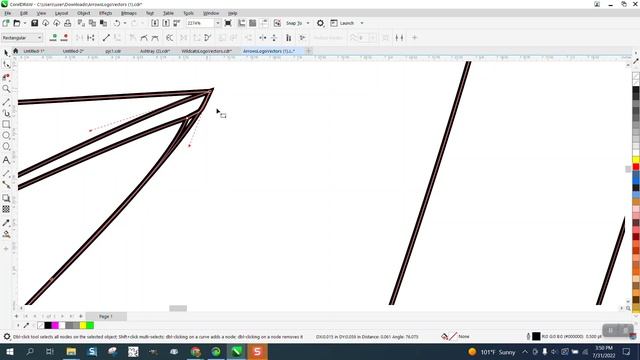The width and height of the screenshot is (640, 360).
Task: Click the new document tab plus button
Action: point(309,51)
